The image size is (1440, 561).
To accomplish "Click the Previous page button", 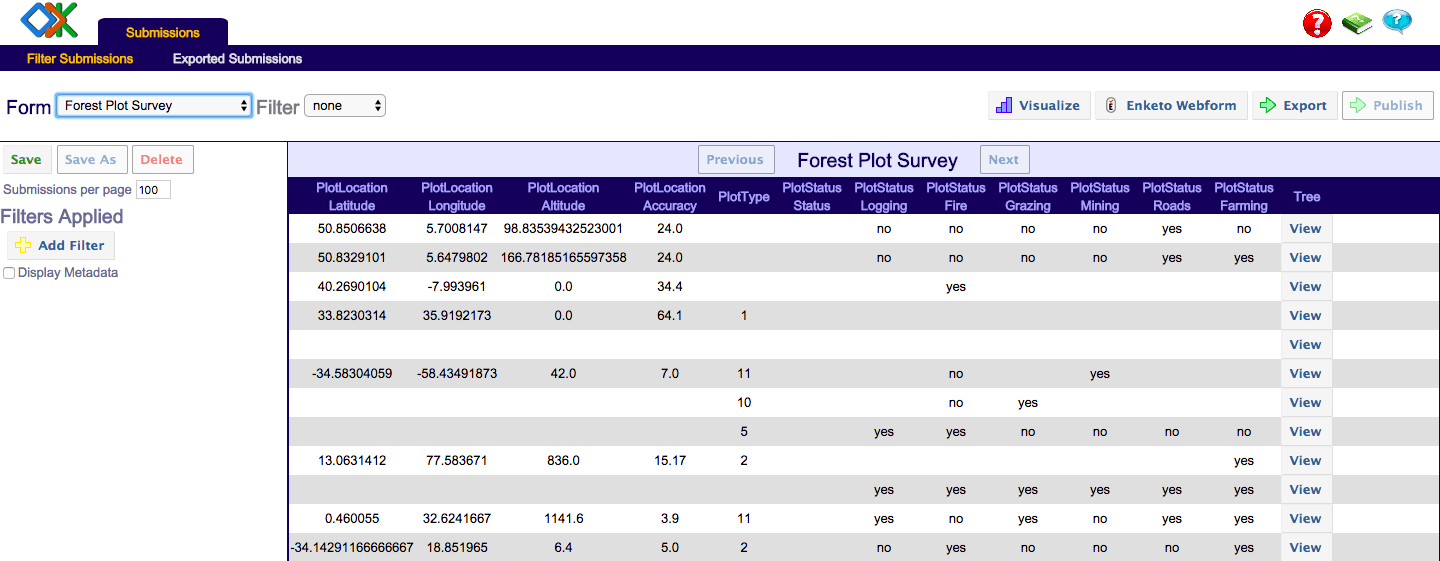I will (x=735, y=159).
